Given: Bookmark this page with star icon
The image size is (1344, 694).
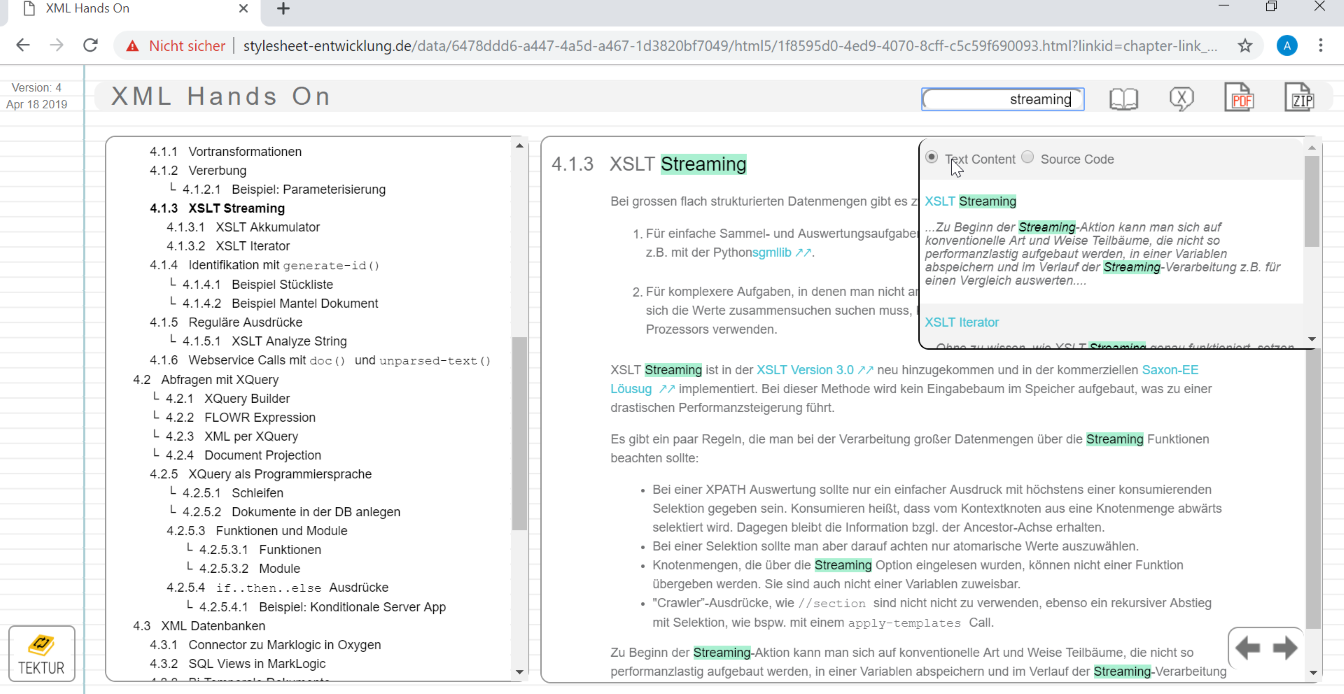Looking at the screenshot, I should tap(1245, 45).
